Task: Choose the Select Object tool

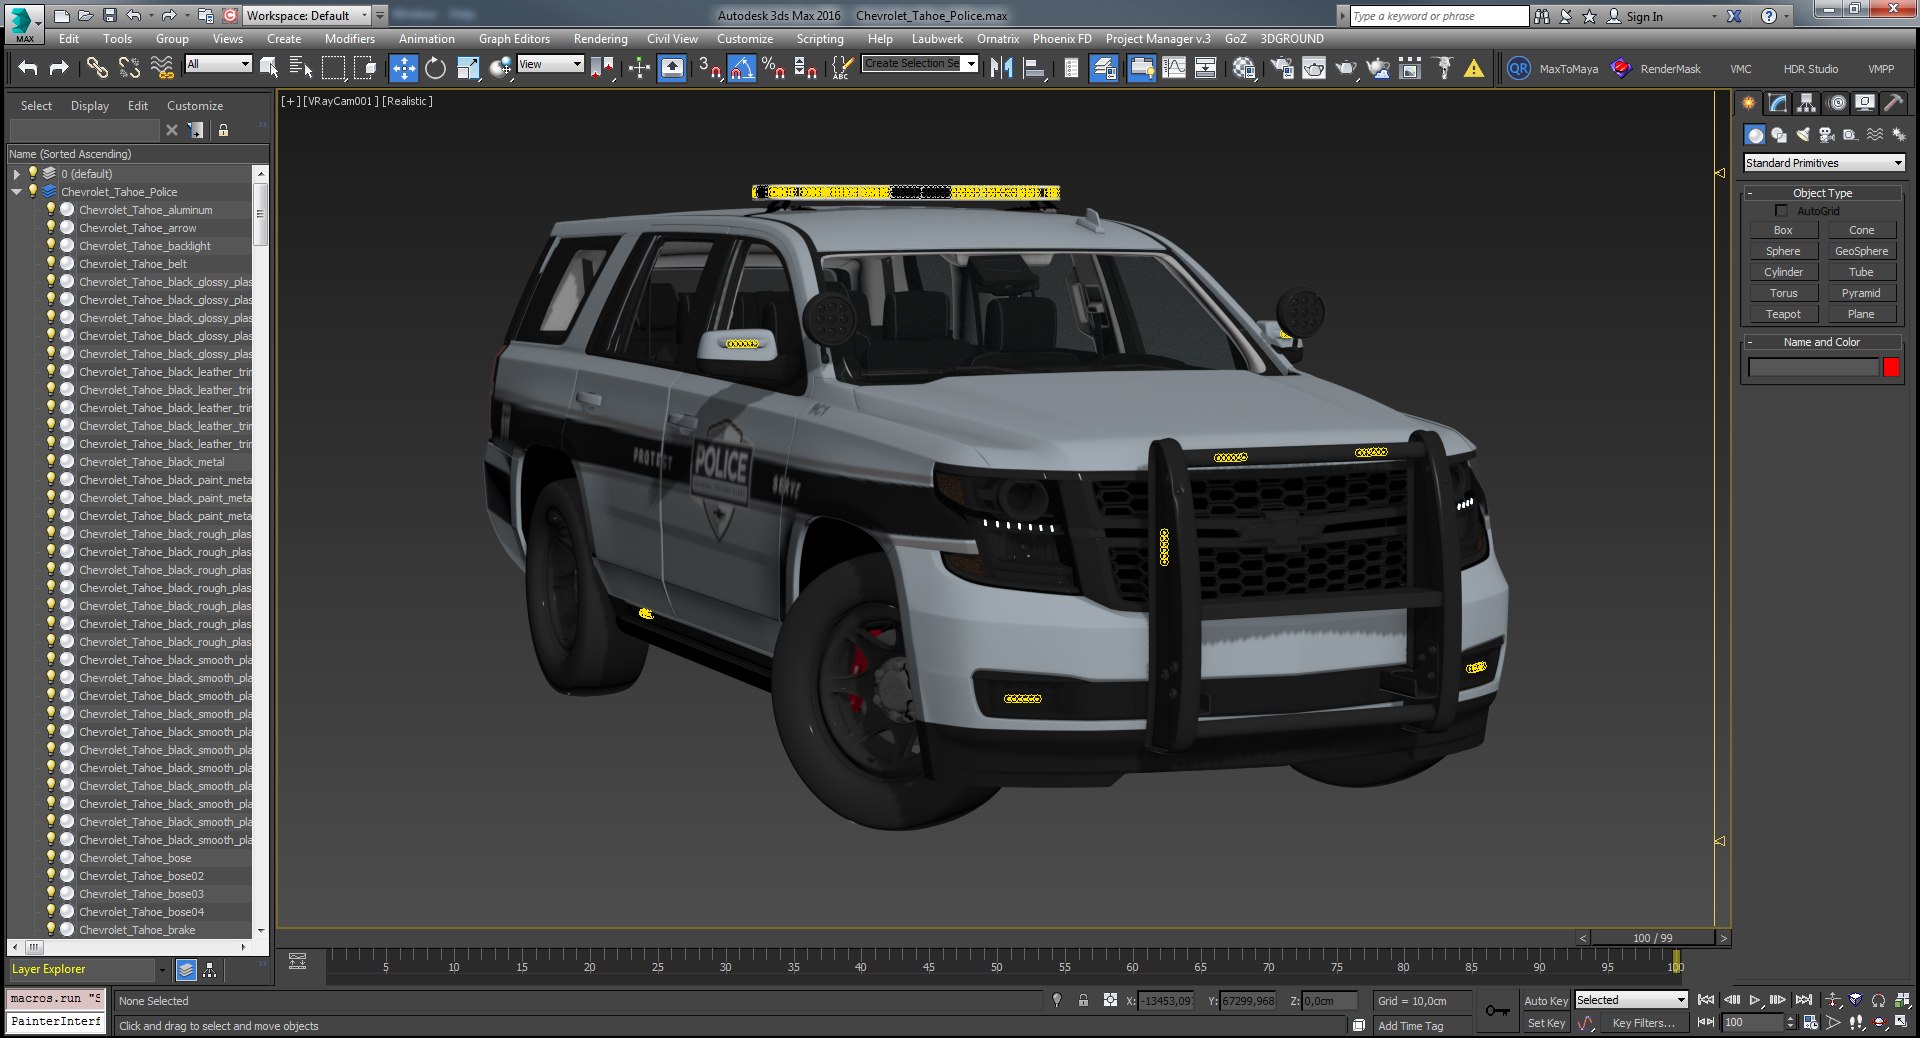Action: coord(269,68)
